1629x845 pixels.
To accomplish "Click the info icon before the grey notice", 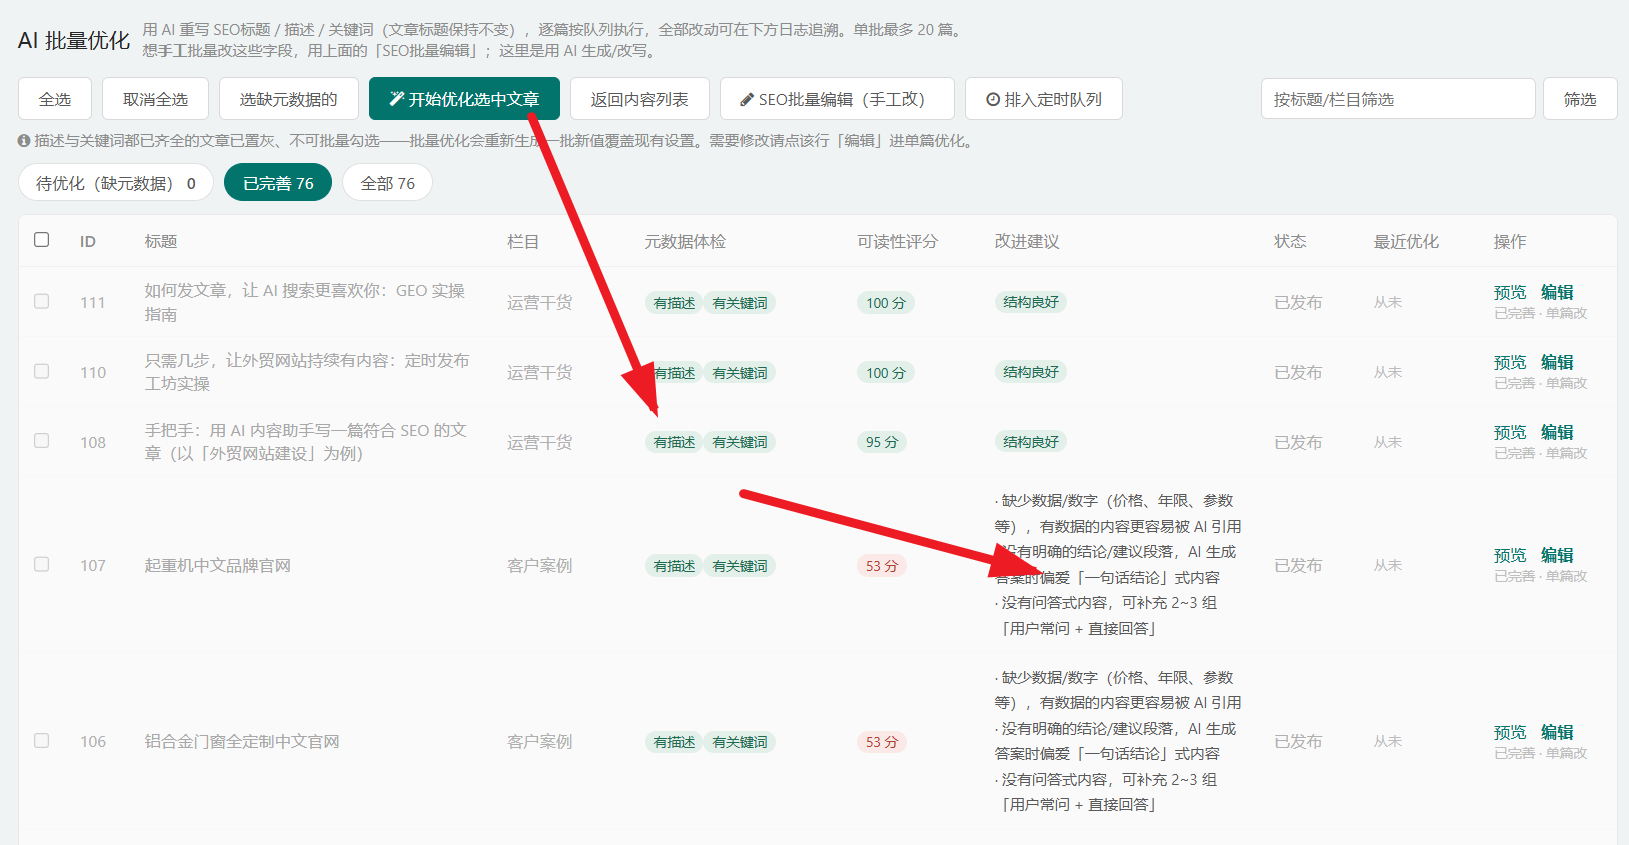I will pos(24,141).
